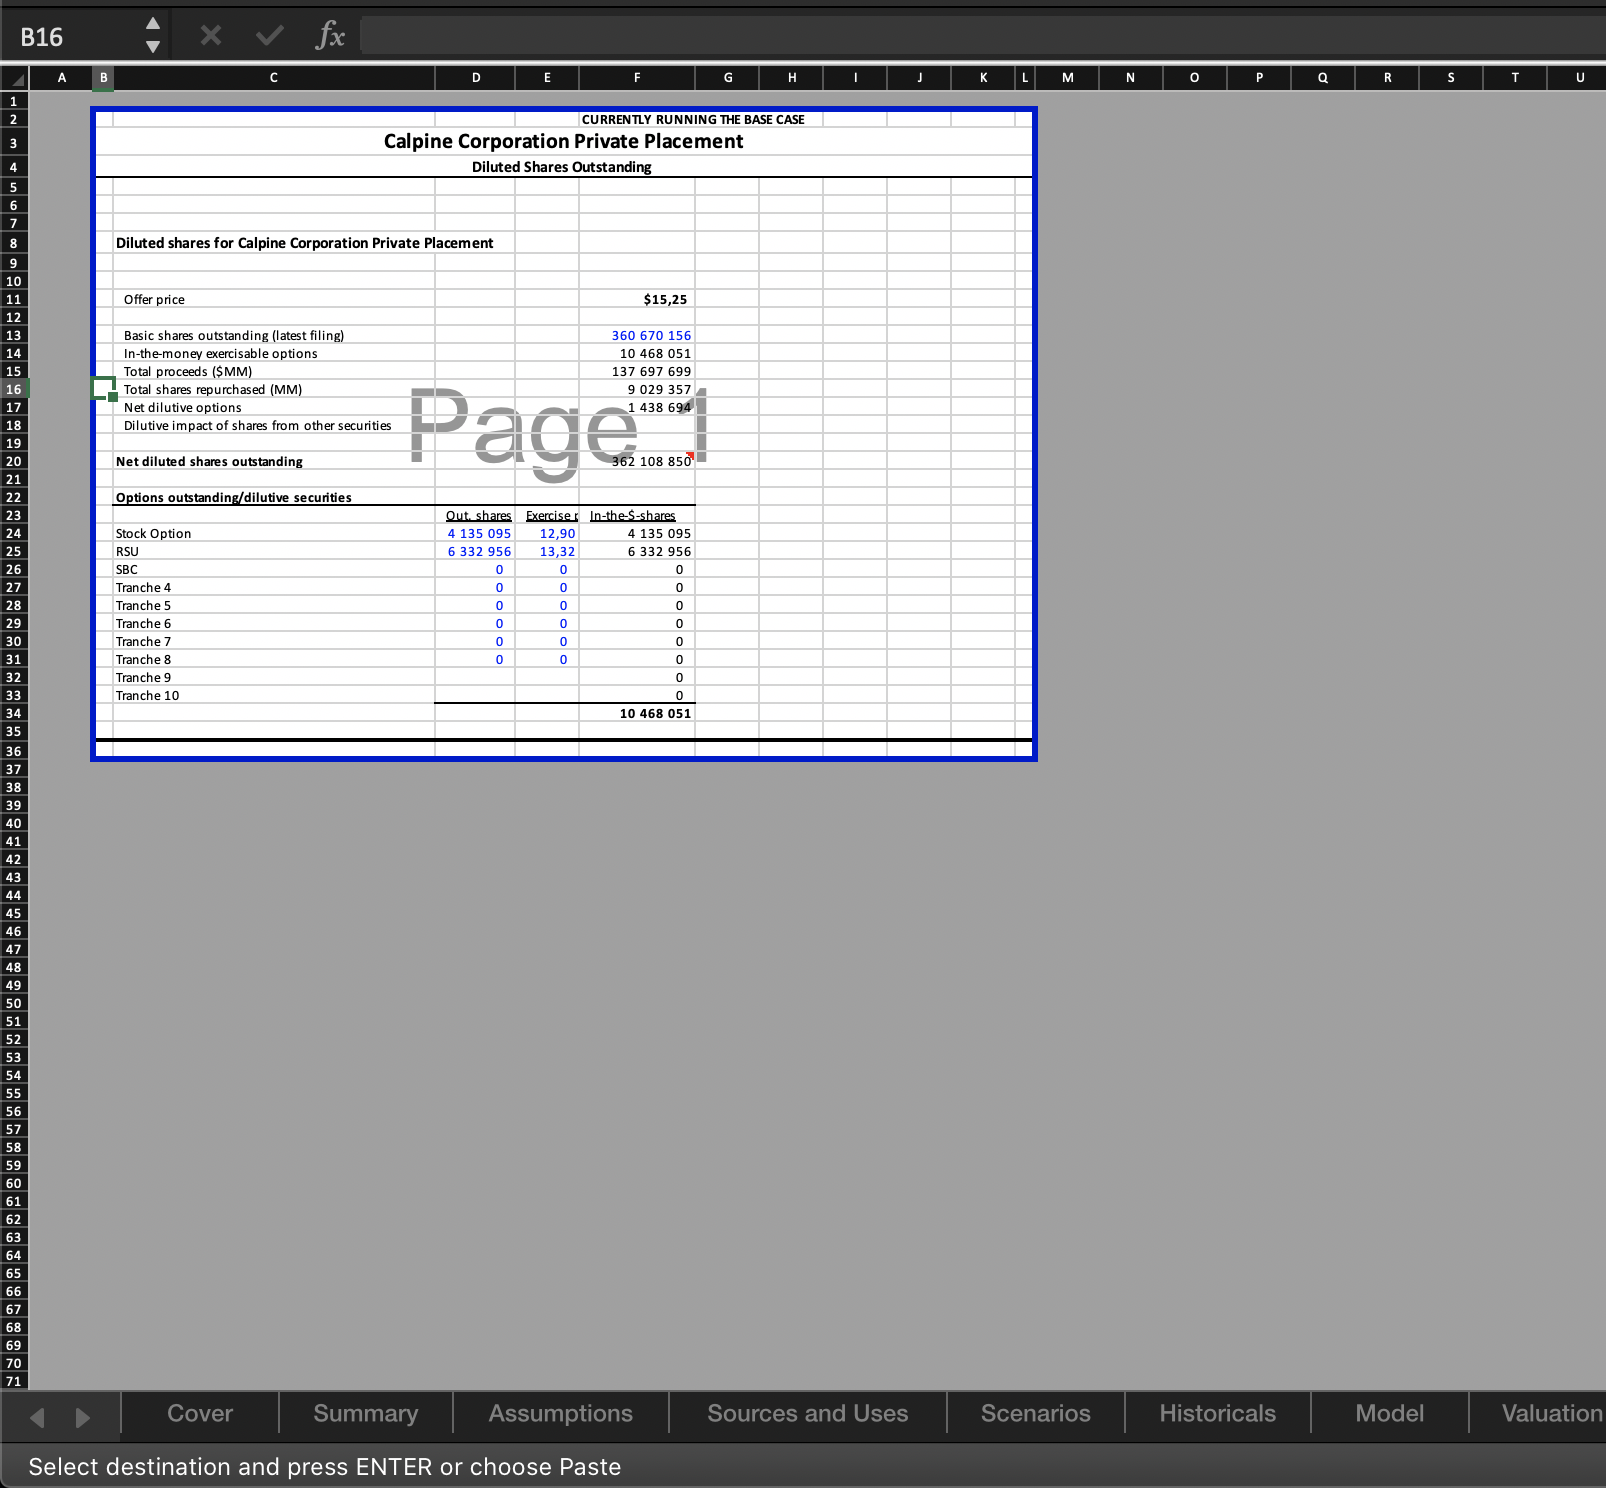This screenshot has width=1606, height=1488.
Task: Click the Name Box showing B16
Action: 70,37
